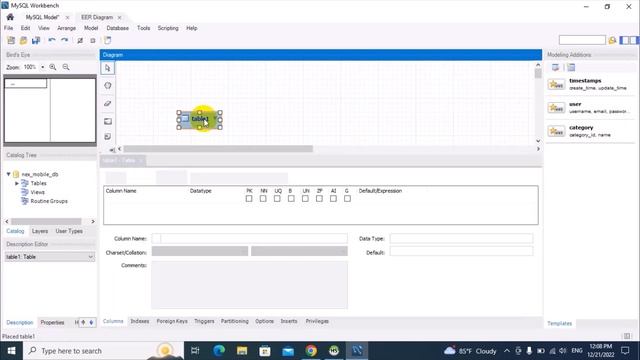
Task: Open the Zoom percentage dropdown
Action: 42,67
